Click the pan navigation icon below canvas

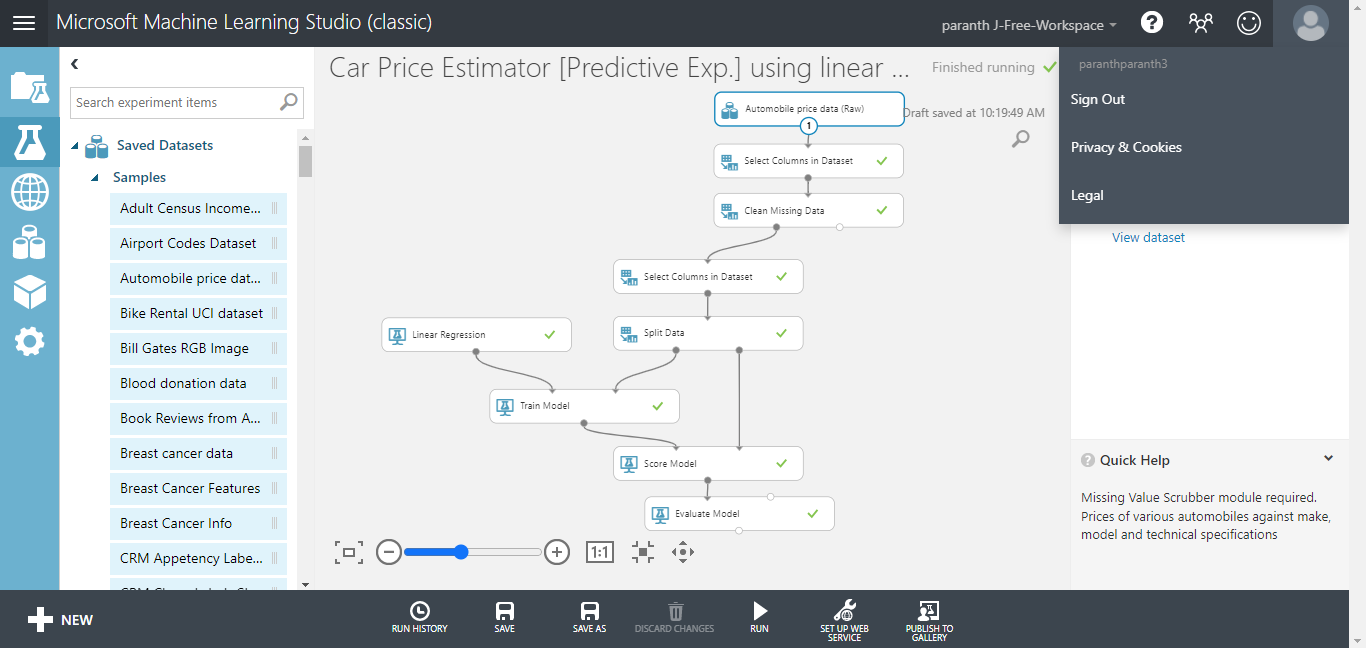pyautogui.click(x=683, y=551)
